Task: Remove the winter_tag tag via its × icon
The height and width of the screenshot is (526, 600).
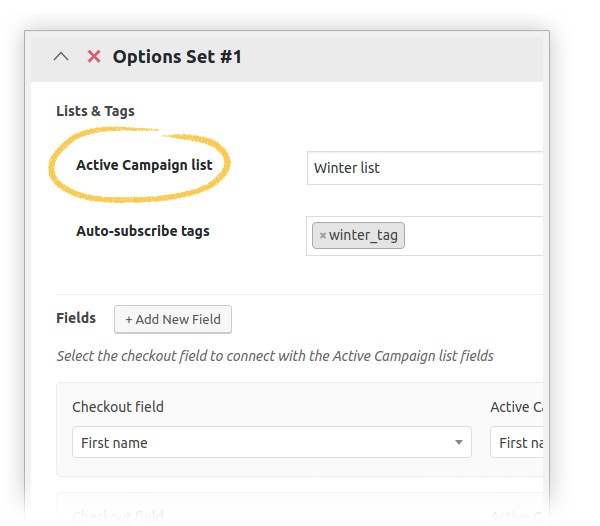Action: [x=322, y=236]
